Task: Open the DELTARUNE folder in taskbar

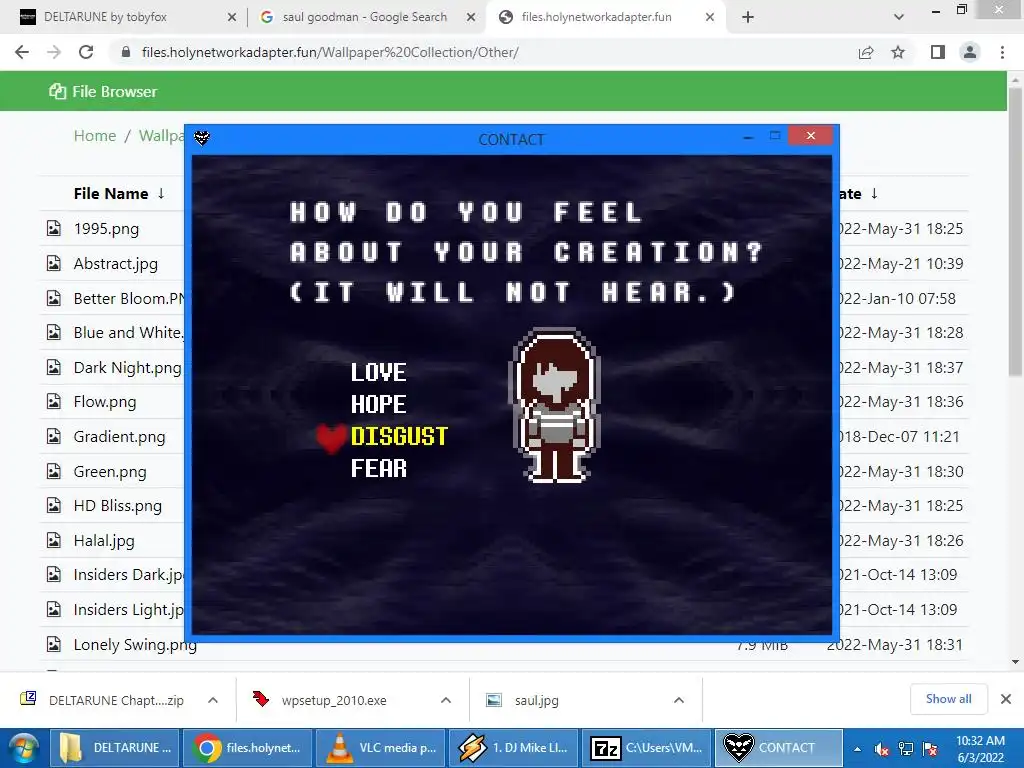Action: (116, 748)
